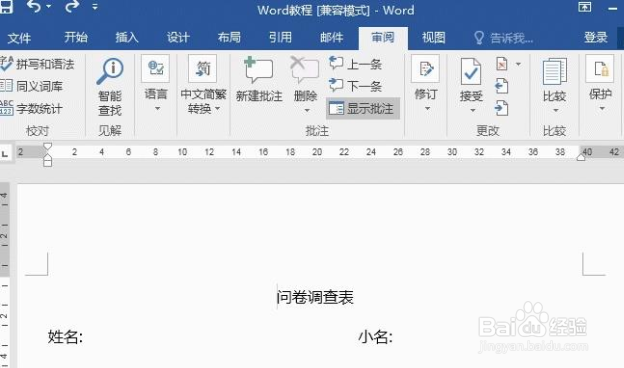
Task: Toggle 显示批注 show comments
Action: tap(363, 108)
